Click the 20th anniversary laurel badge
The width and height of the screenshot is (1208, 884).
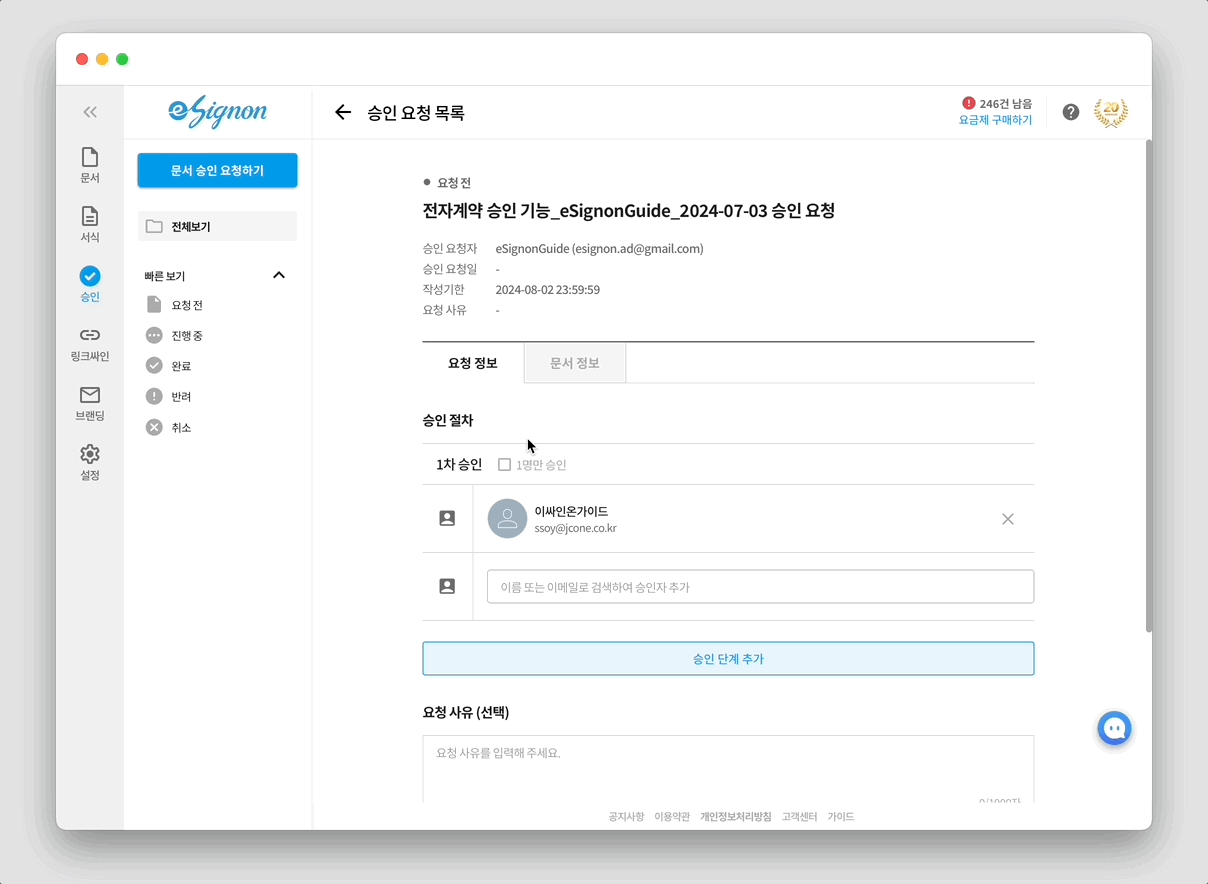click(1110, 112)
